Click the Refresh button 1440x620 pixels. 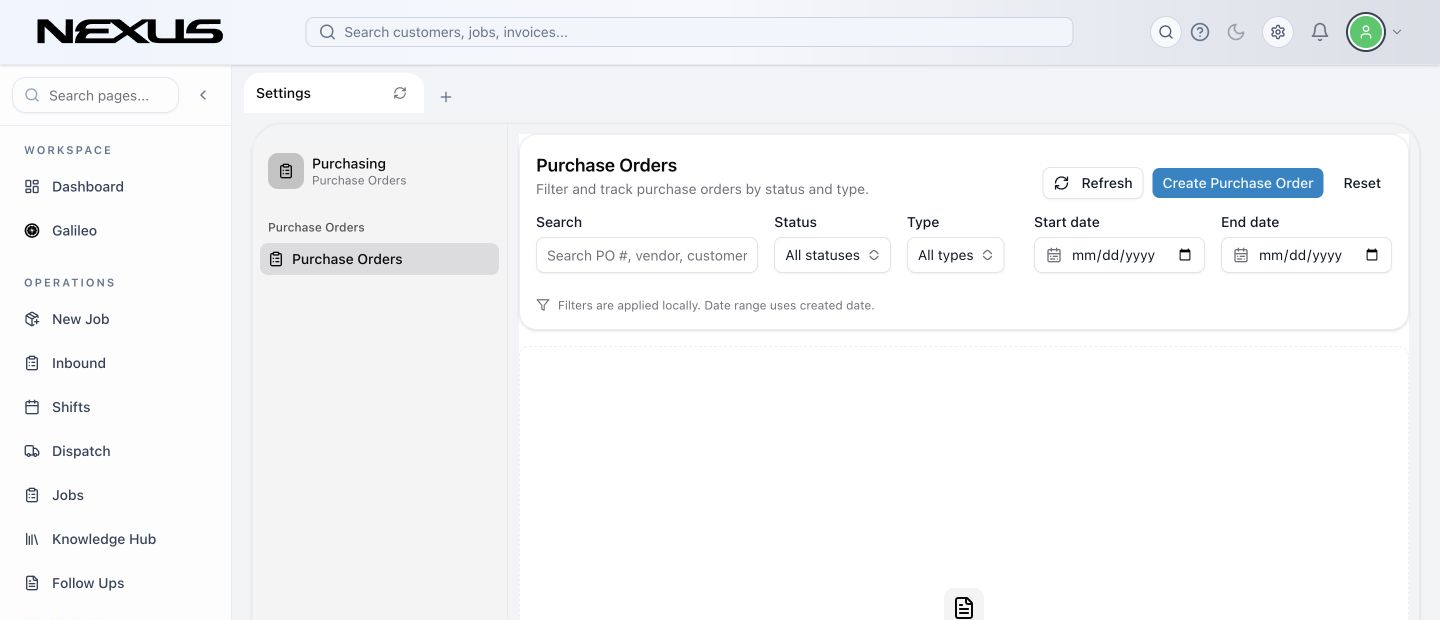pyautogui.click(x=1093, y=183)
